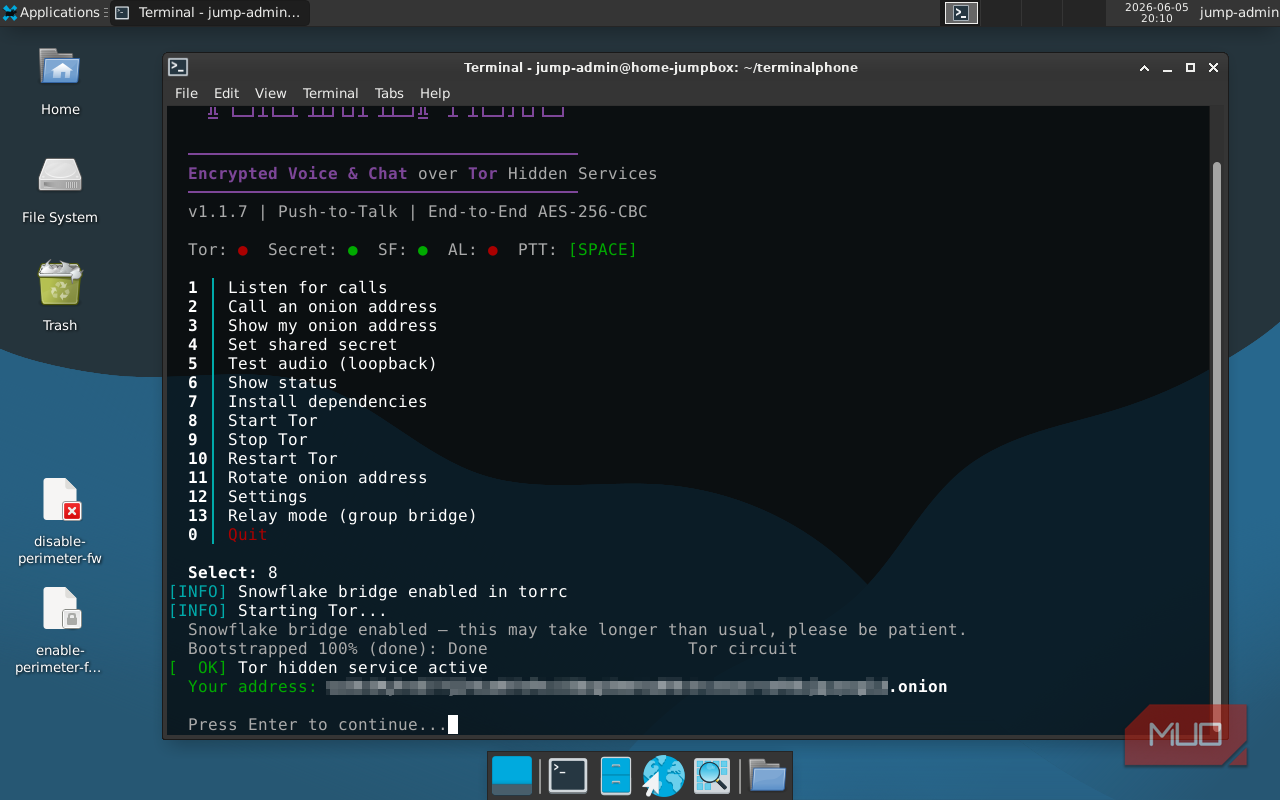Image resolution: width=1280 pixels, height=800 pixels.
Task: Click the "Test audio (loopback)" line
Action: click(x=332, y=363)
